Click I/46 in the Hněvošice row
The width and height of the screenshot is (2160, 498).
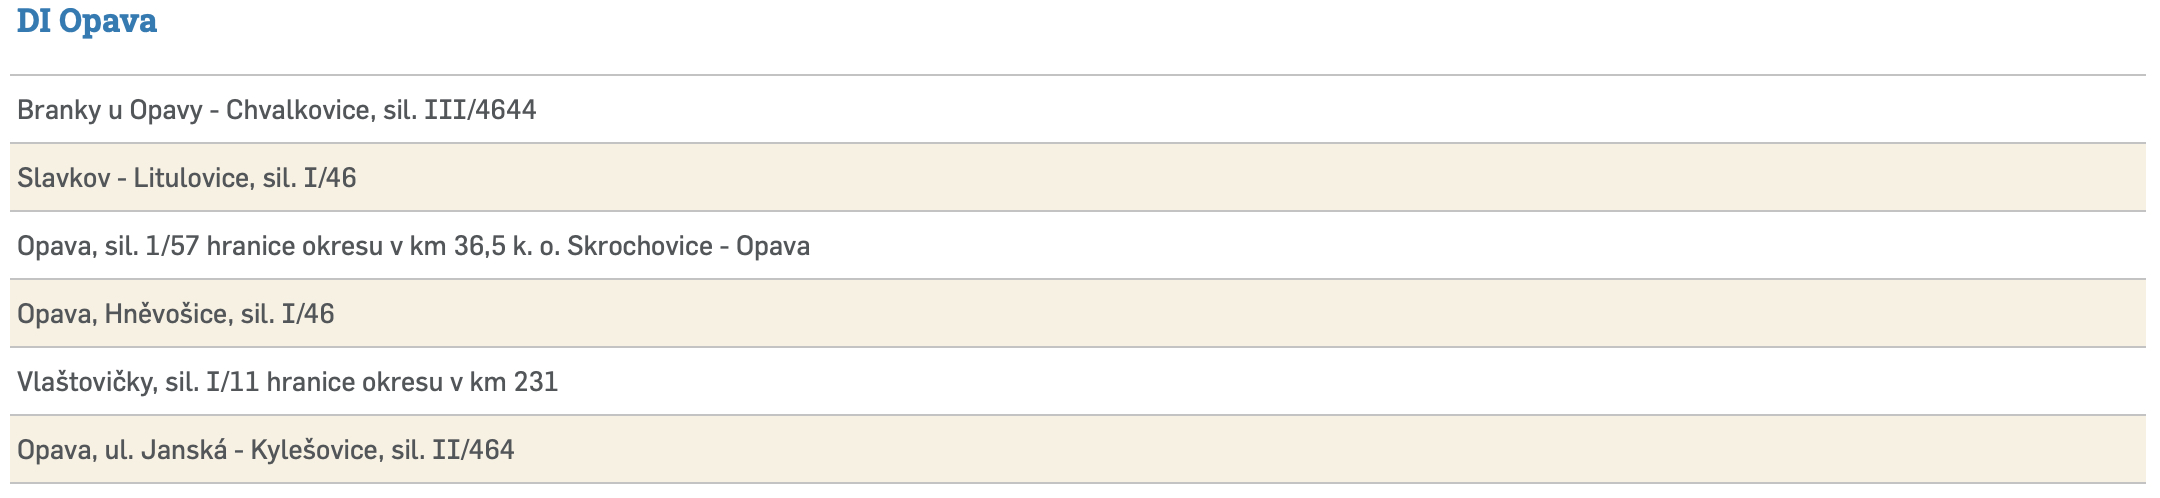click(x=308, y=314)
